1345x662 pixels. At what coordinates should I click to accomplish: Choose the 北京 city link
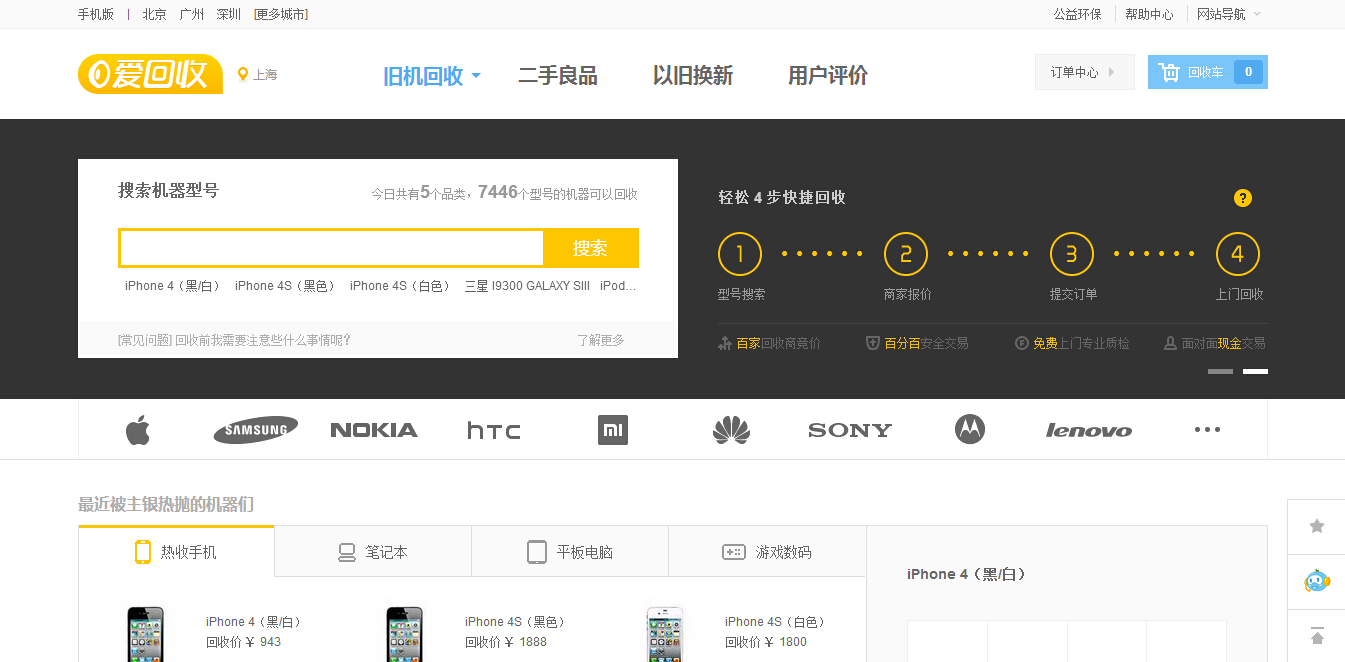point(154,14)
